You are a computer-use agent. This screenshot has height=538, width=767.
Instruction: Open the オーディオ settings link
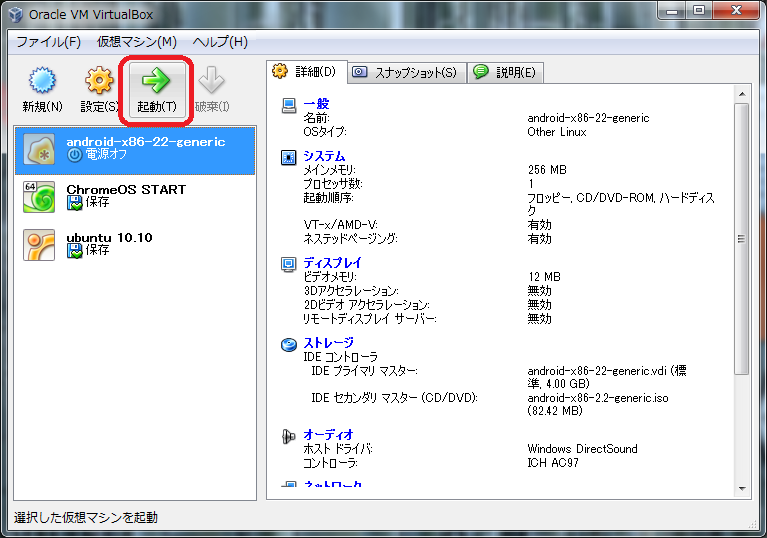[x=328, y=434]
